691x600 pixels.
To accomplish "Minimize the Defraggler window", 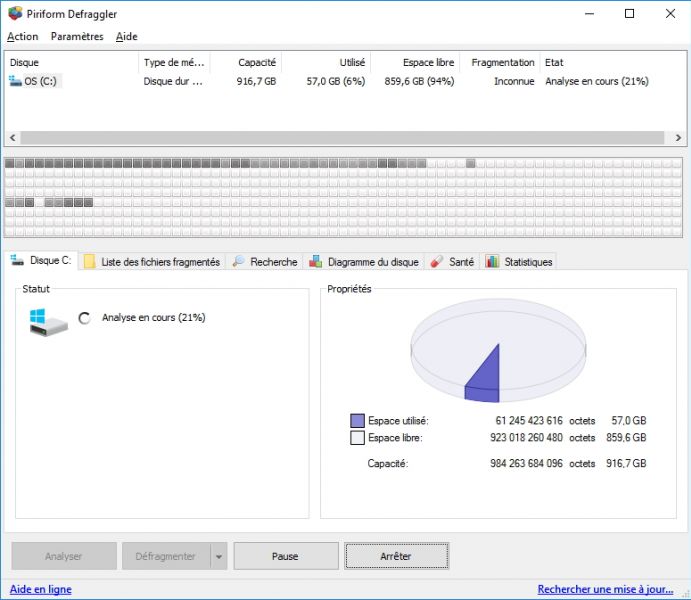I will [589, 14].
